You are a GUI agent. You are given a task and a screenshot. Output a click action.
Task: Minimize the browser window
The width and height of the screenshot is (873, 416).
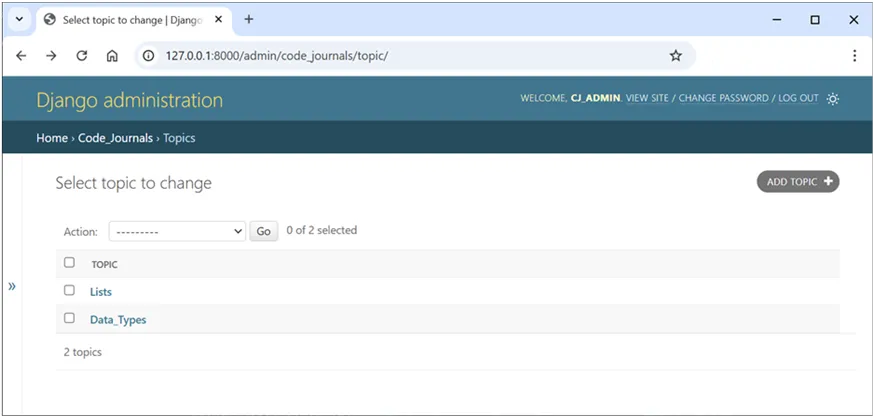tap(777, 19)
